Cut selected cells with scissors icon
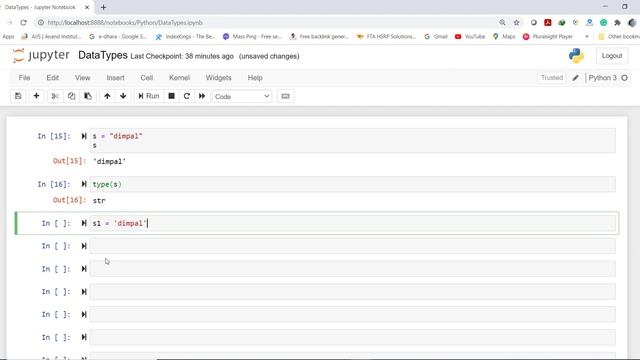This screenshot has width=640, height=360. pyautogui.click(x=55, y=96)
